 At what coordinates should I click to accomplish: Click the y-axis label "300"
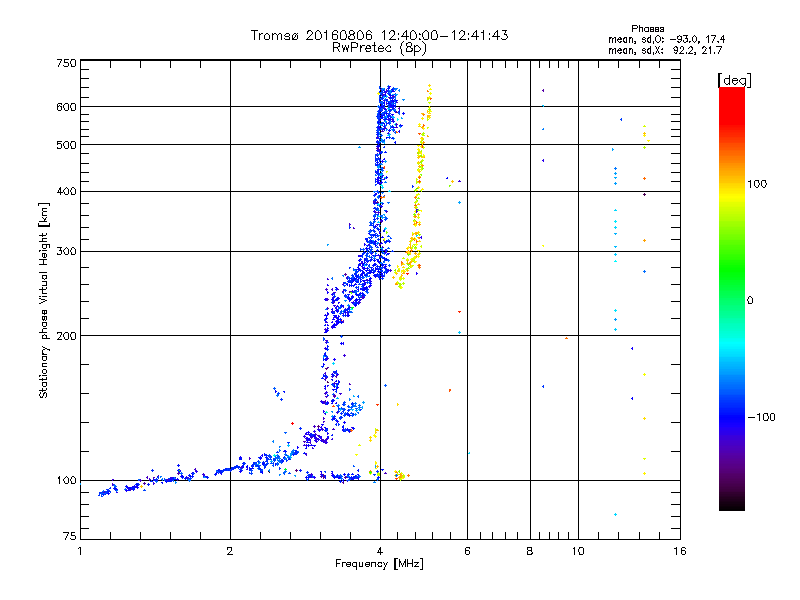pyautogui.click(x=66, y=251)
